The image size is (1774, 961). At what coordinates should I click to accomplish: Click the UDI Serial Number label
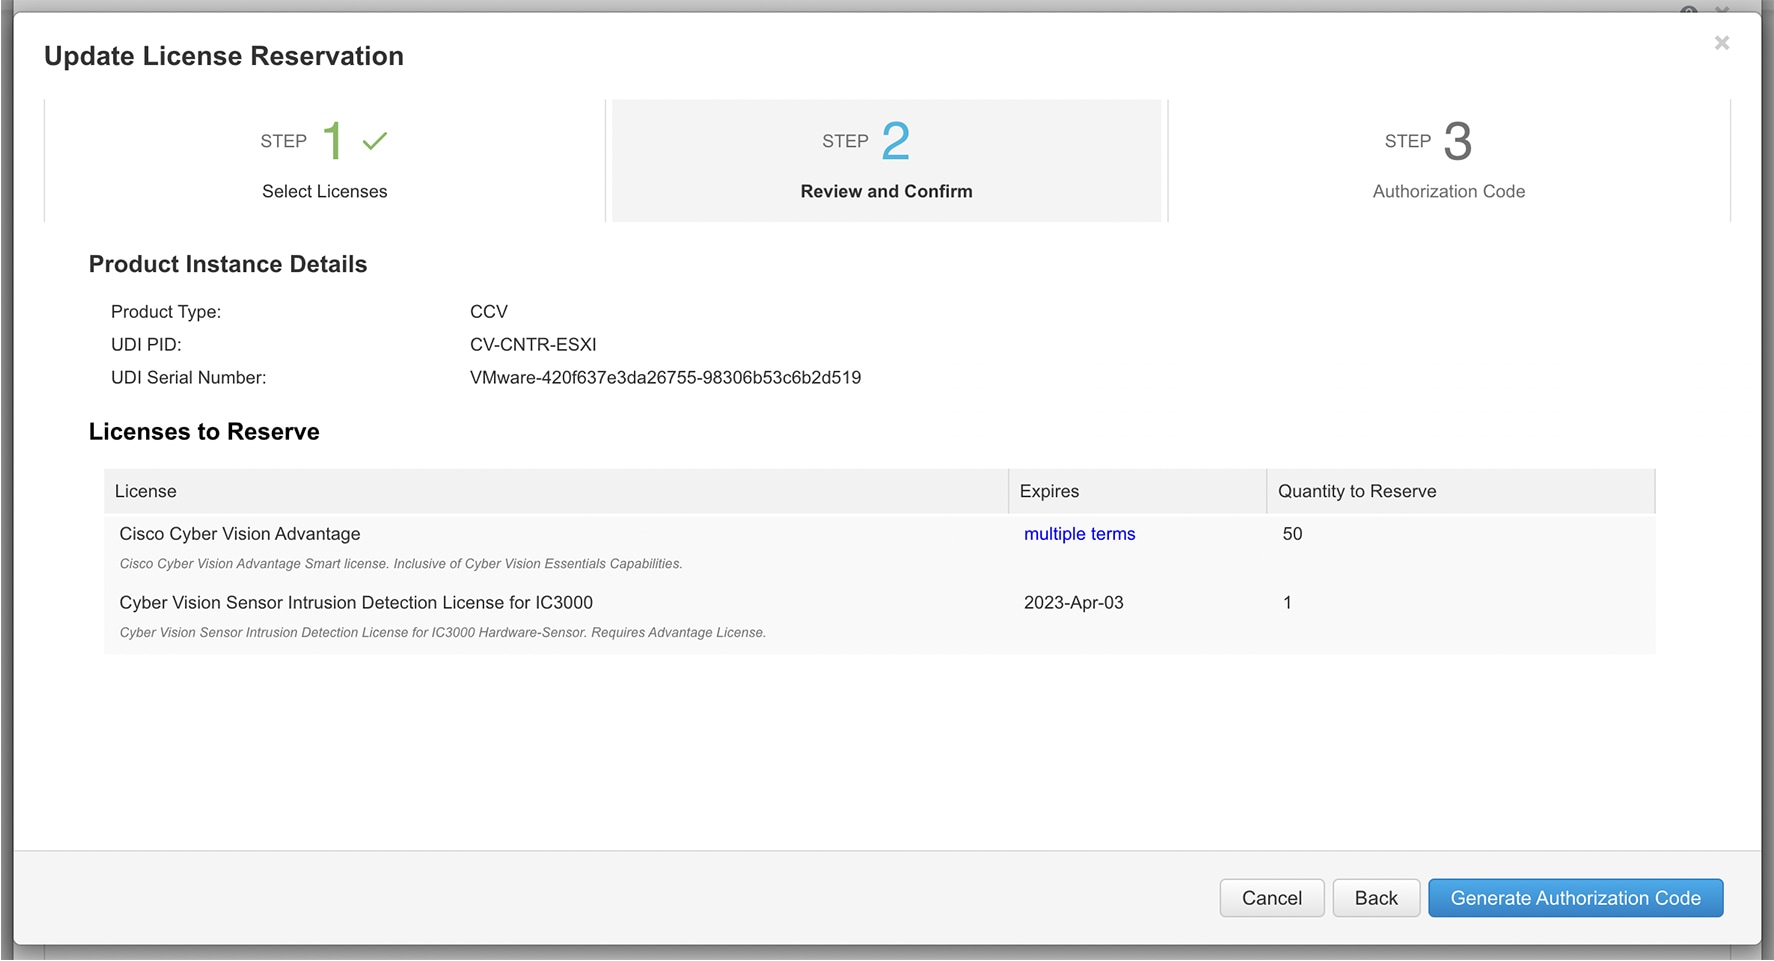pyautogui.click(x=189, y=378)
